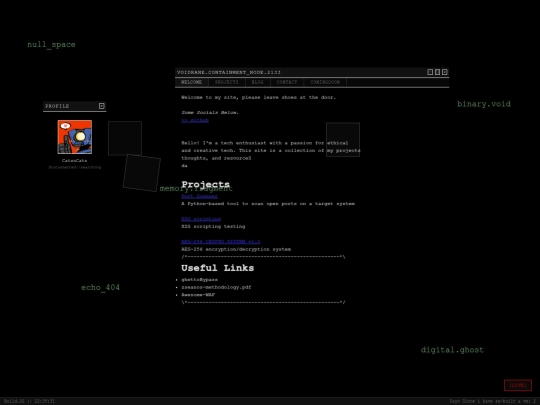540x405 pixels.
Task: Click the binary.void floating label
Action: [484, 104]
